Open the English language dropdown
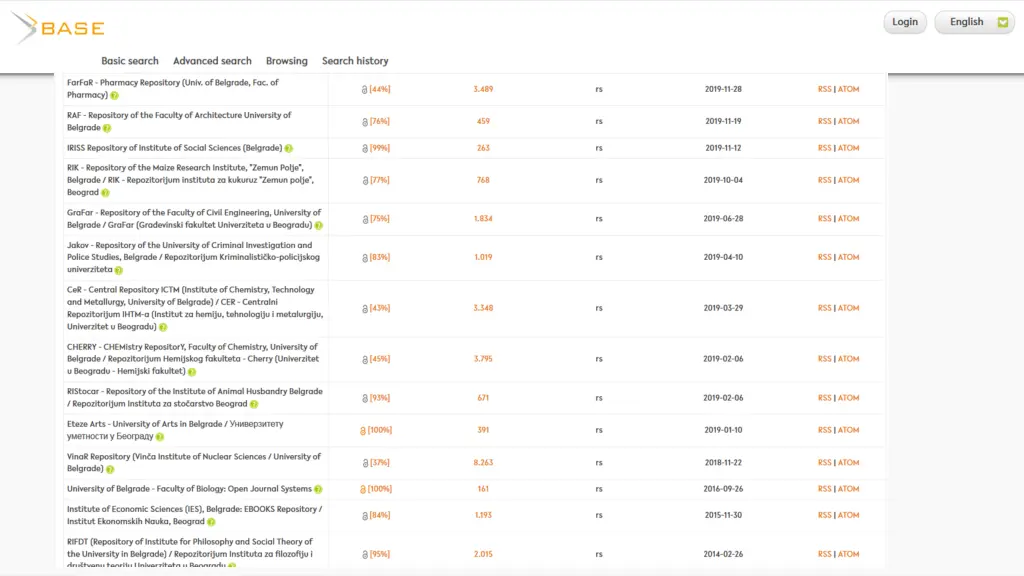Screen dimensions: 1024x576 pos(974,22)
